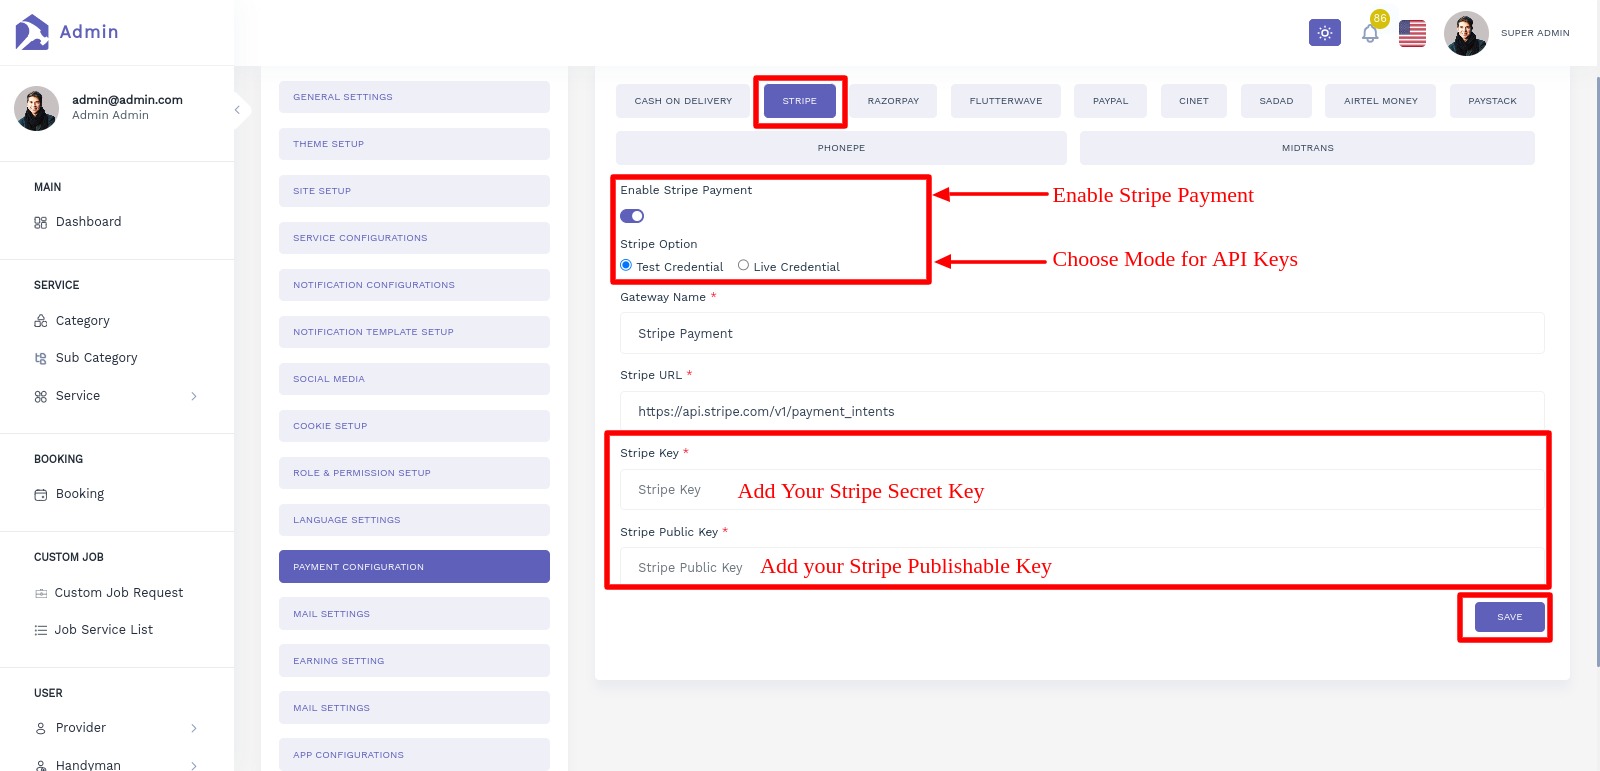Open Service Configurations section
The image size is (1600, 771).
click(x=414, y=238)
